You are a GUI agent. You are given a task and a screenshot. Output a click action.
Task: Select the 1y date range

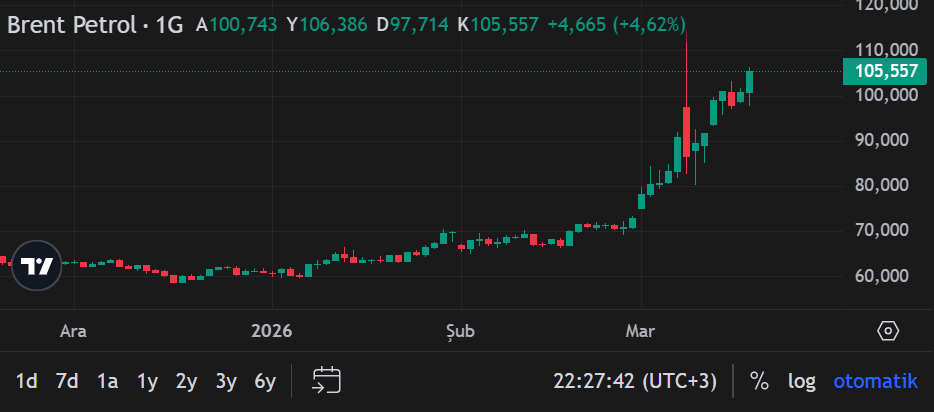click(x=147, y=381)
